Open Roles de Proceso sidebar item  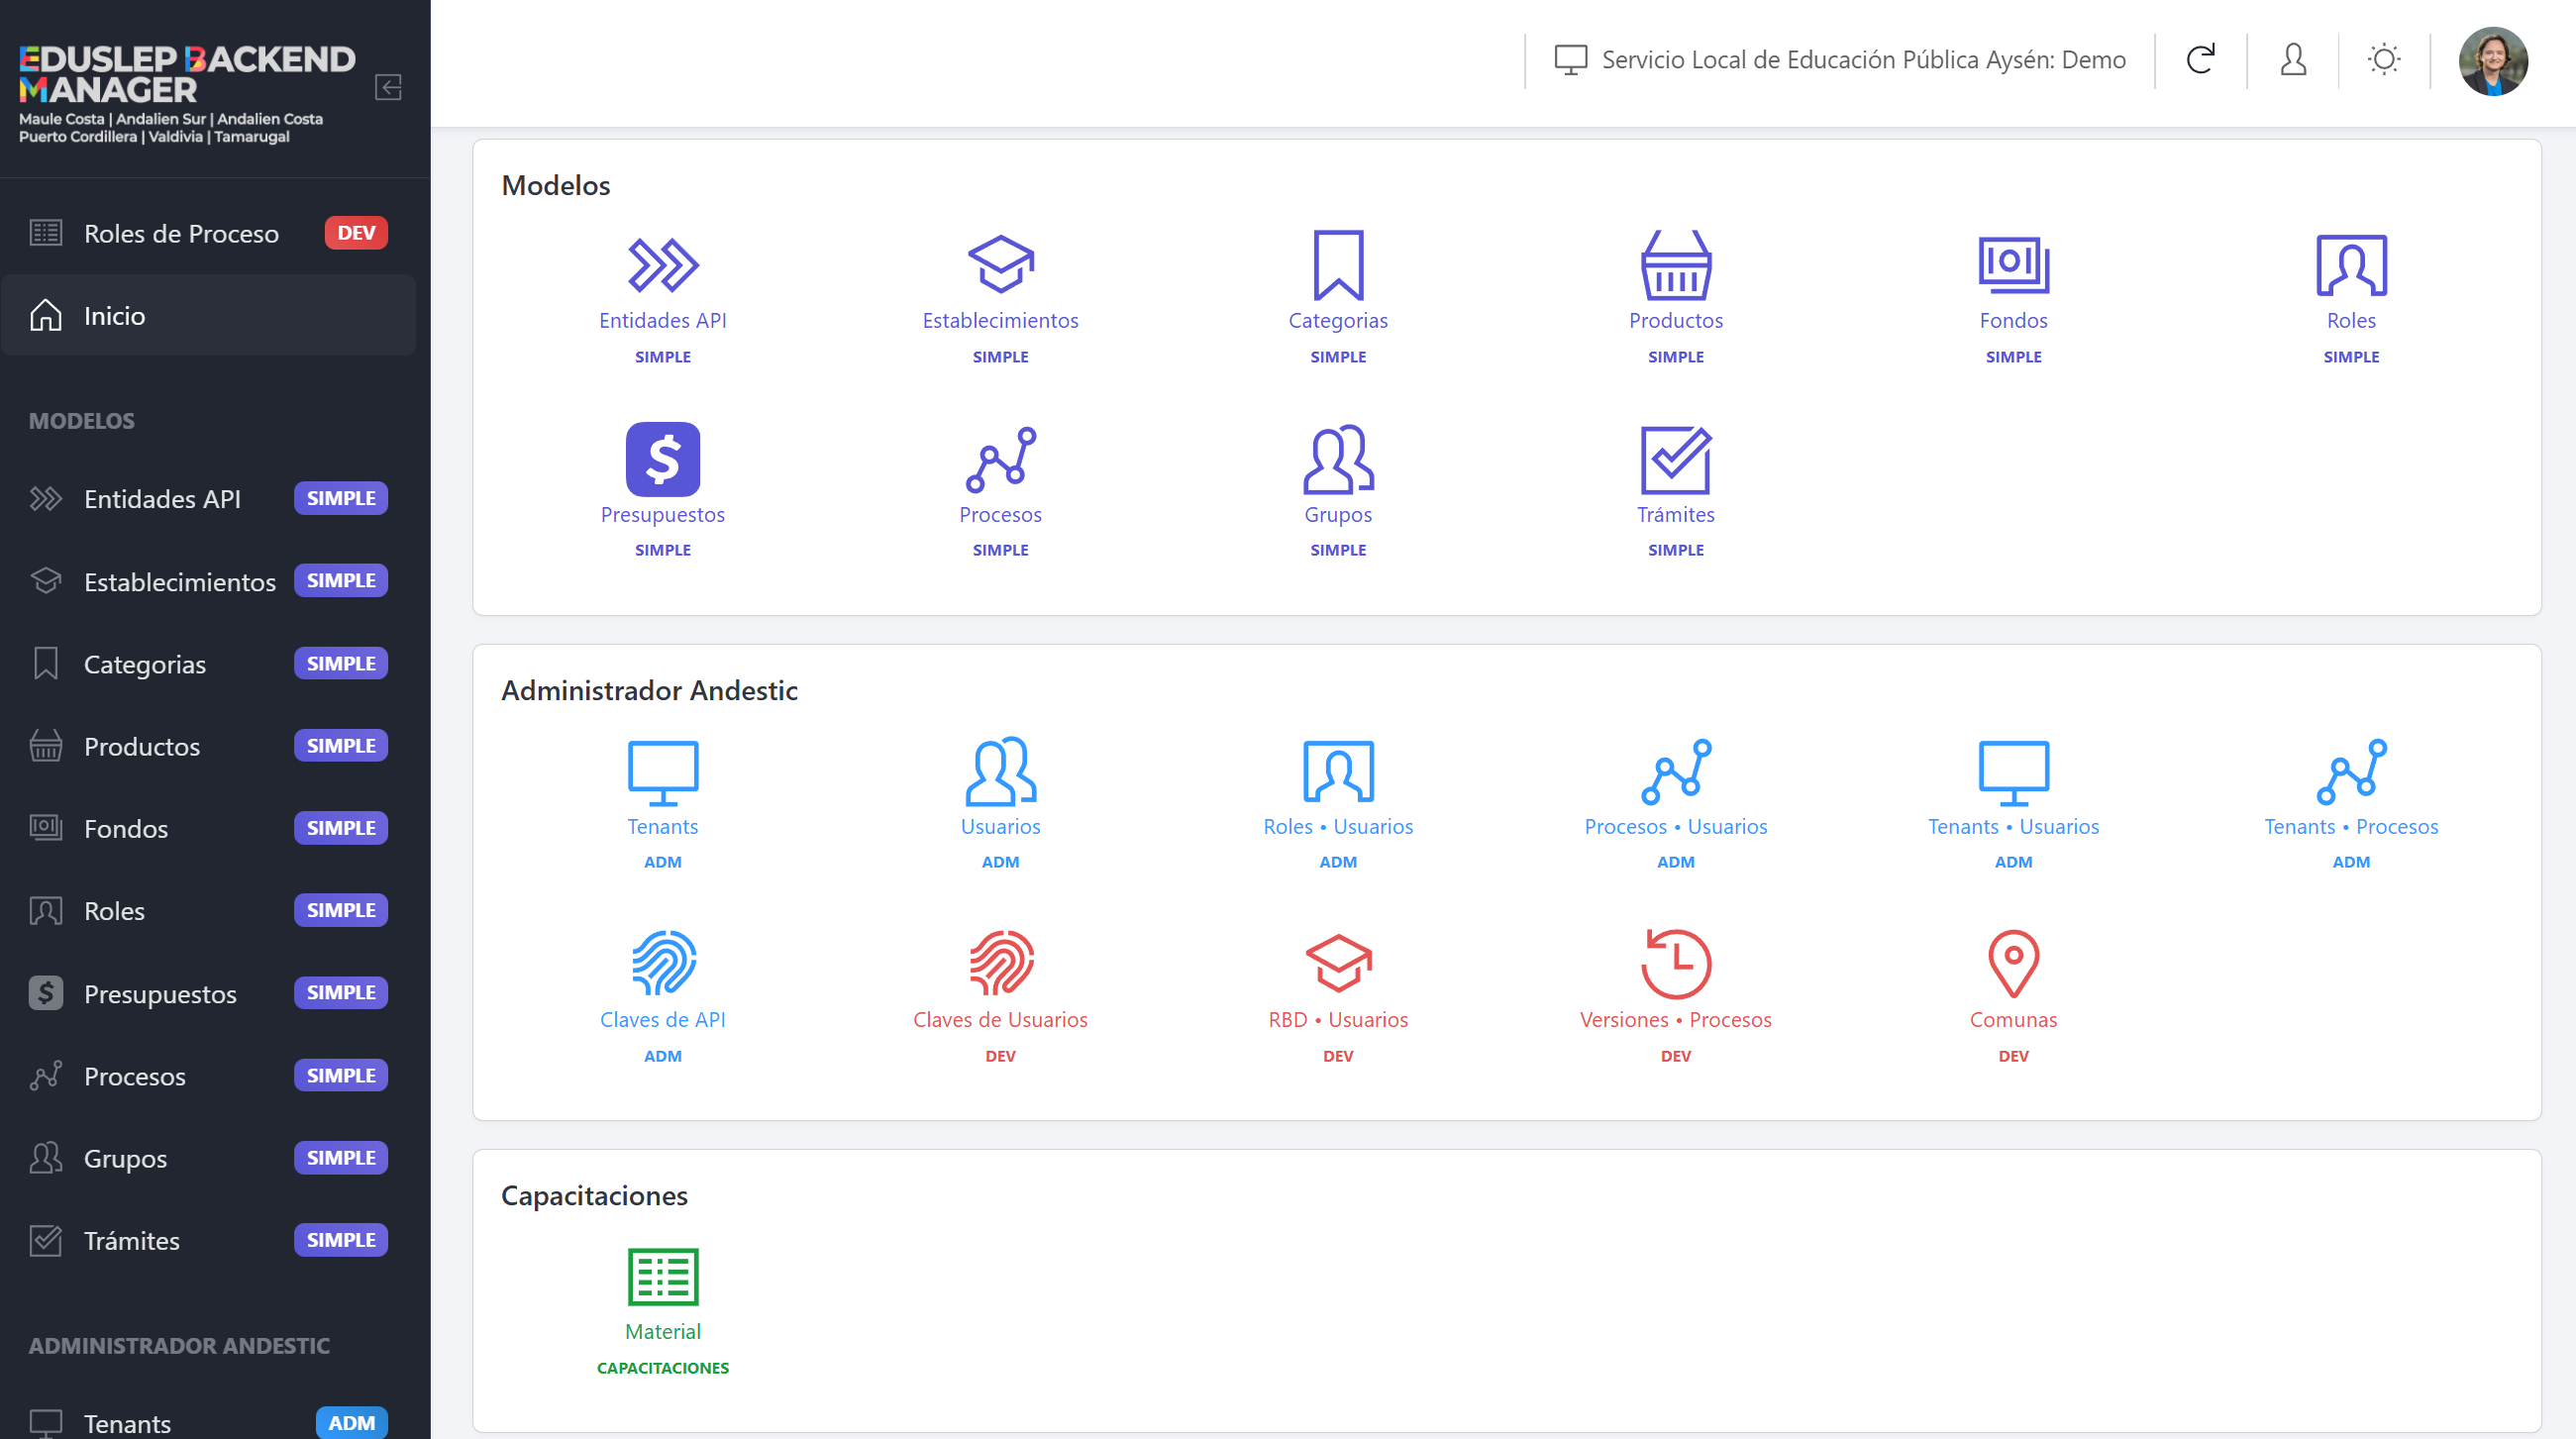point(181,233)
